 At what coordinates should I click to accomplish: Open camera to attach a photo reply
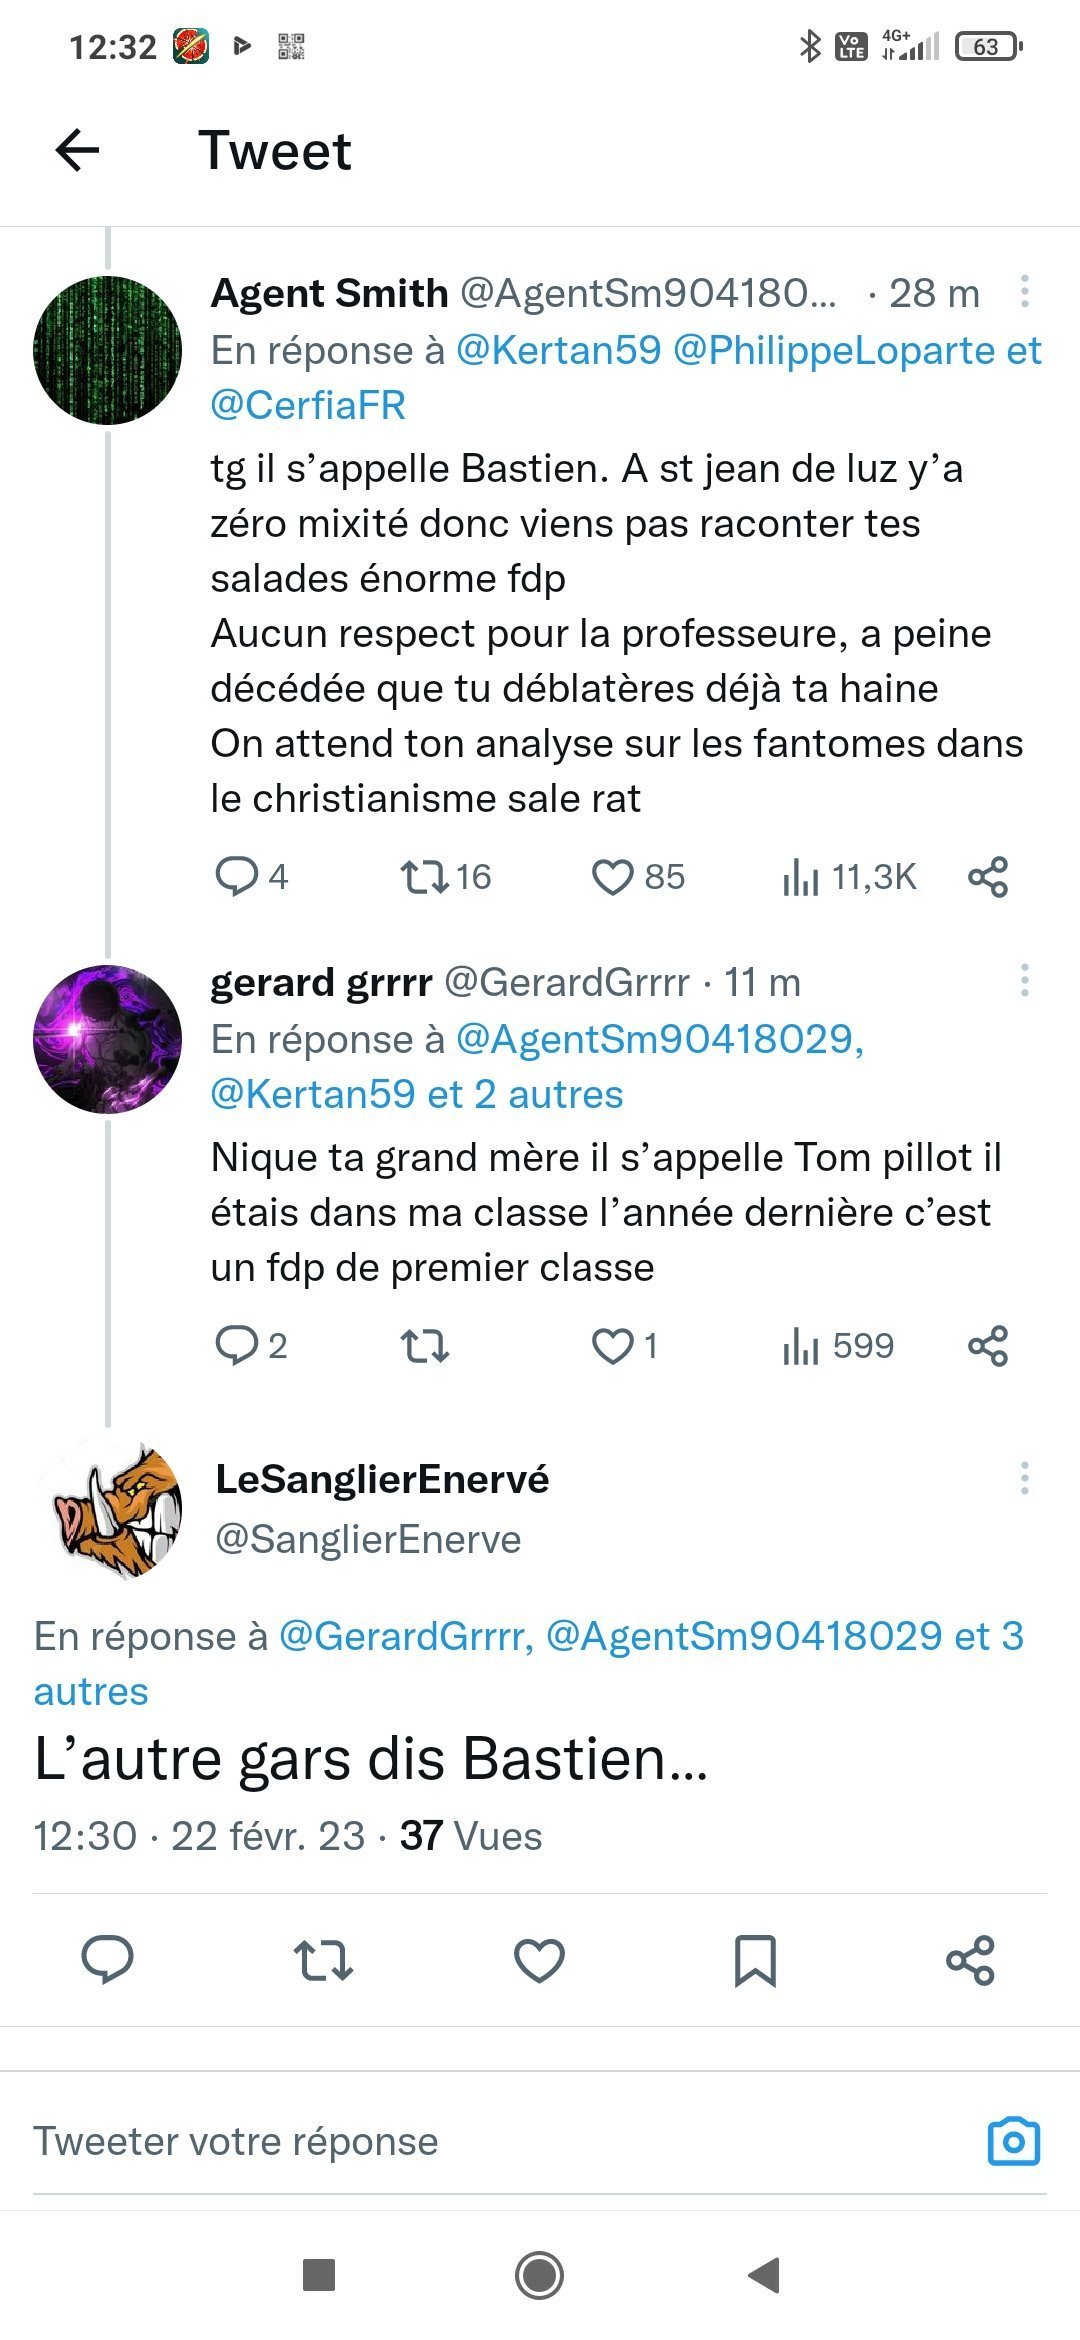pyautogui.click(x=1014, y=2141)
